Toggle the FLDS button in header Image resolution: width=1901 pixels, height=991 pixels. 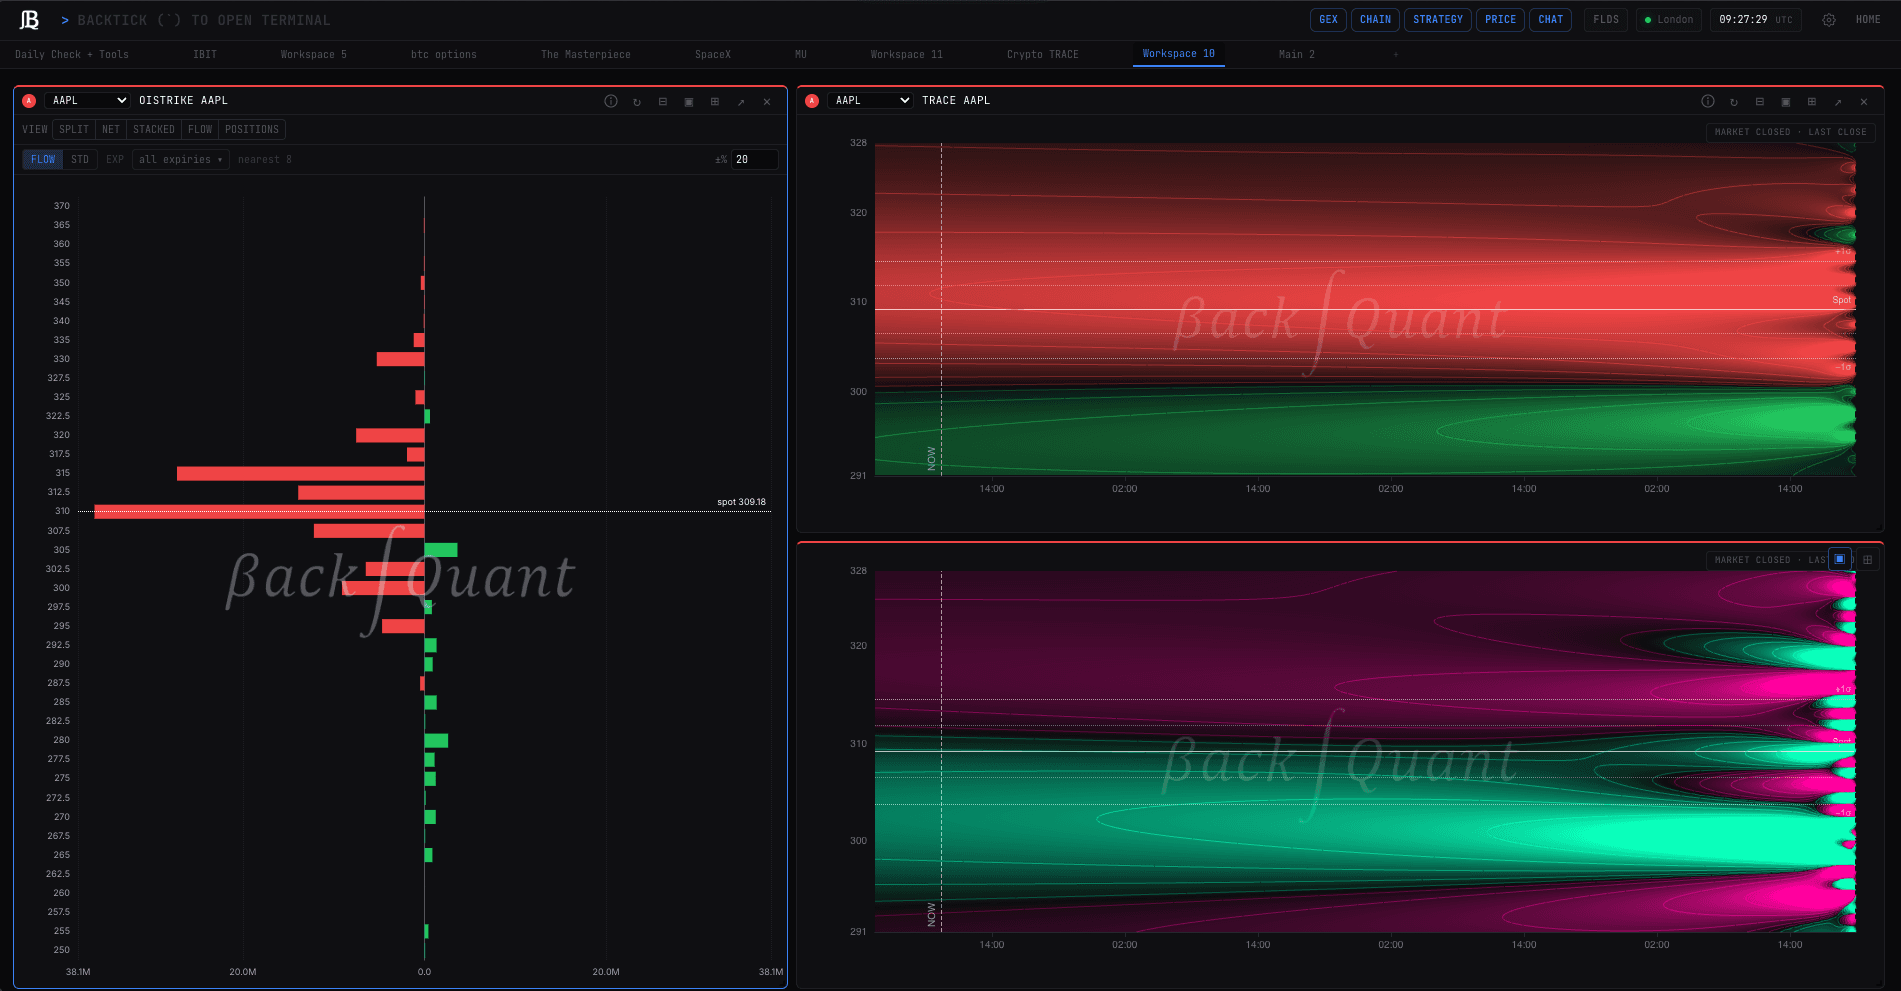pyautogui.click(x=1606, y=20)
